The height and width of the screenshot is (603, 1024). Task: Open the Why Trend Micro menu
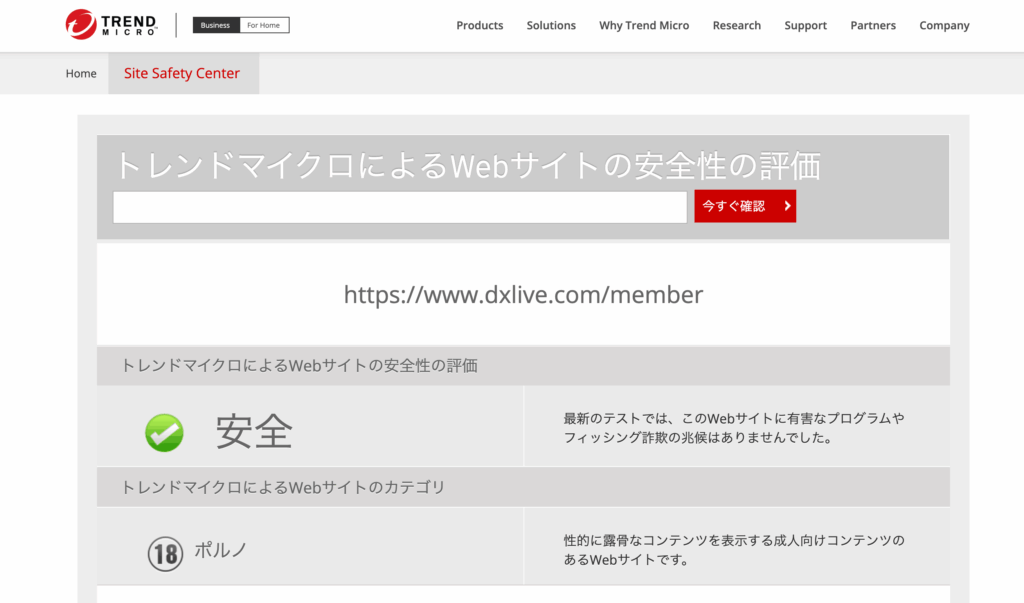click(644, 25)
